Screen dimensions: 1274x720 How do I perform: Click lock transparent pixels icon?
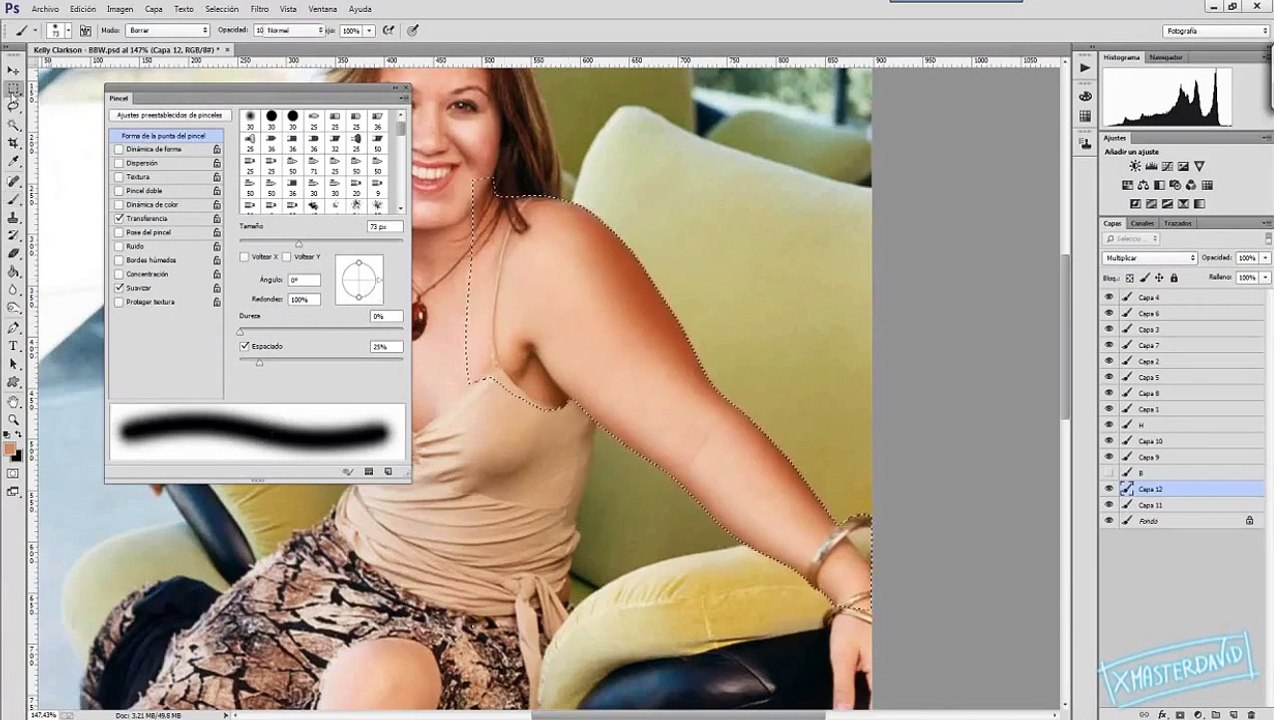1130,278
